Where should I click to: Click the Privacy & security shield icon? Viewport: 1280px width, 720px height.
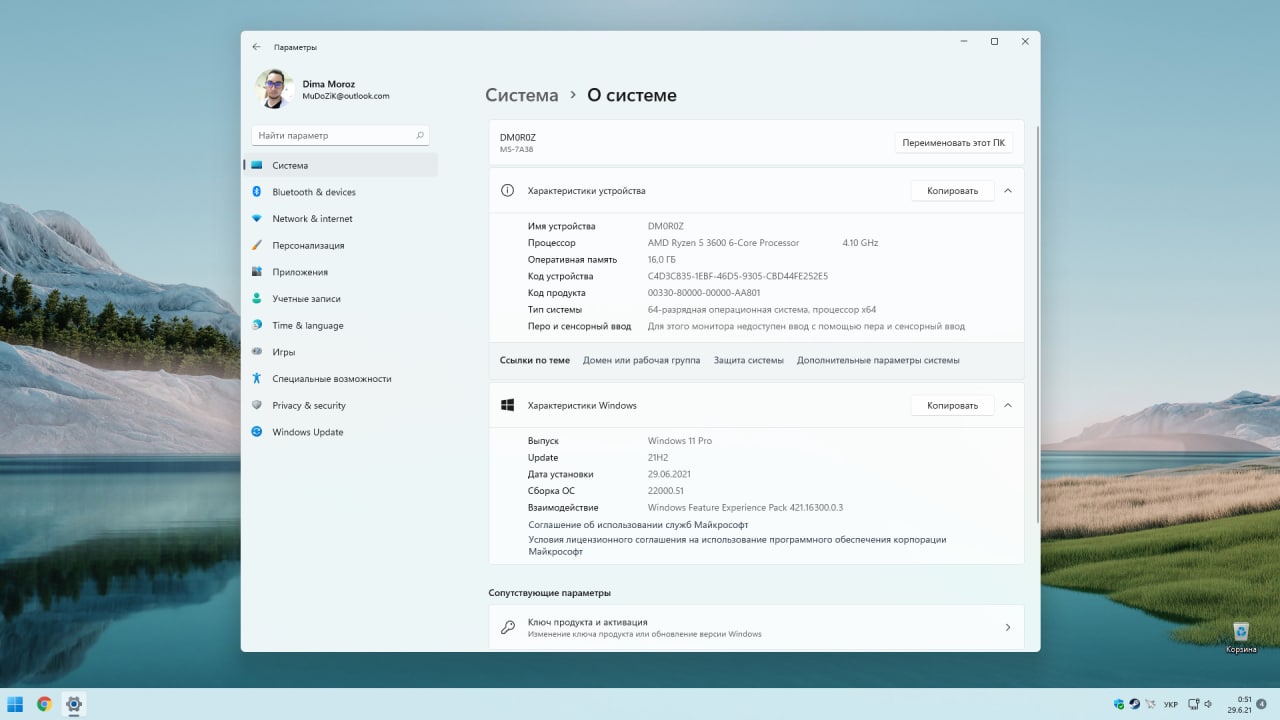coord(257,405)
